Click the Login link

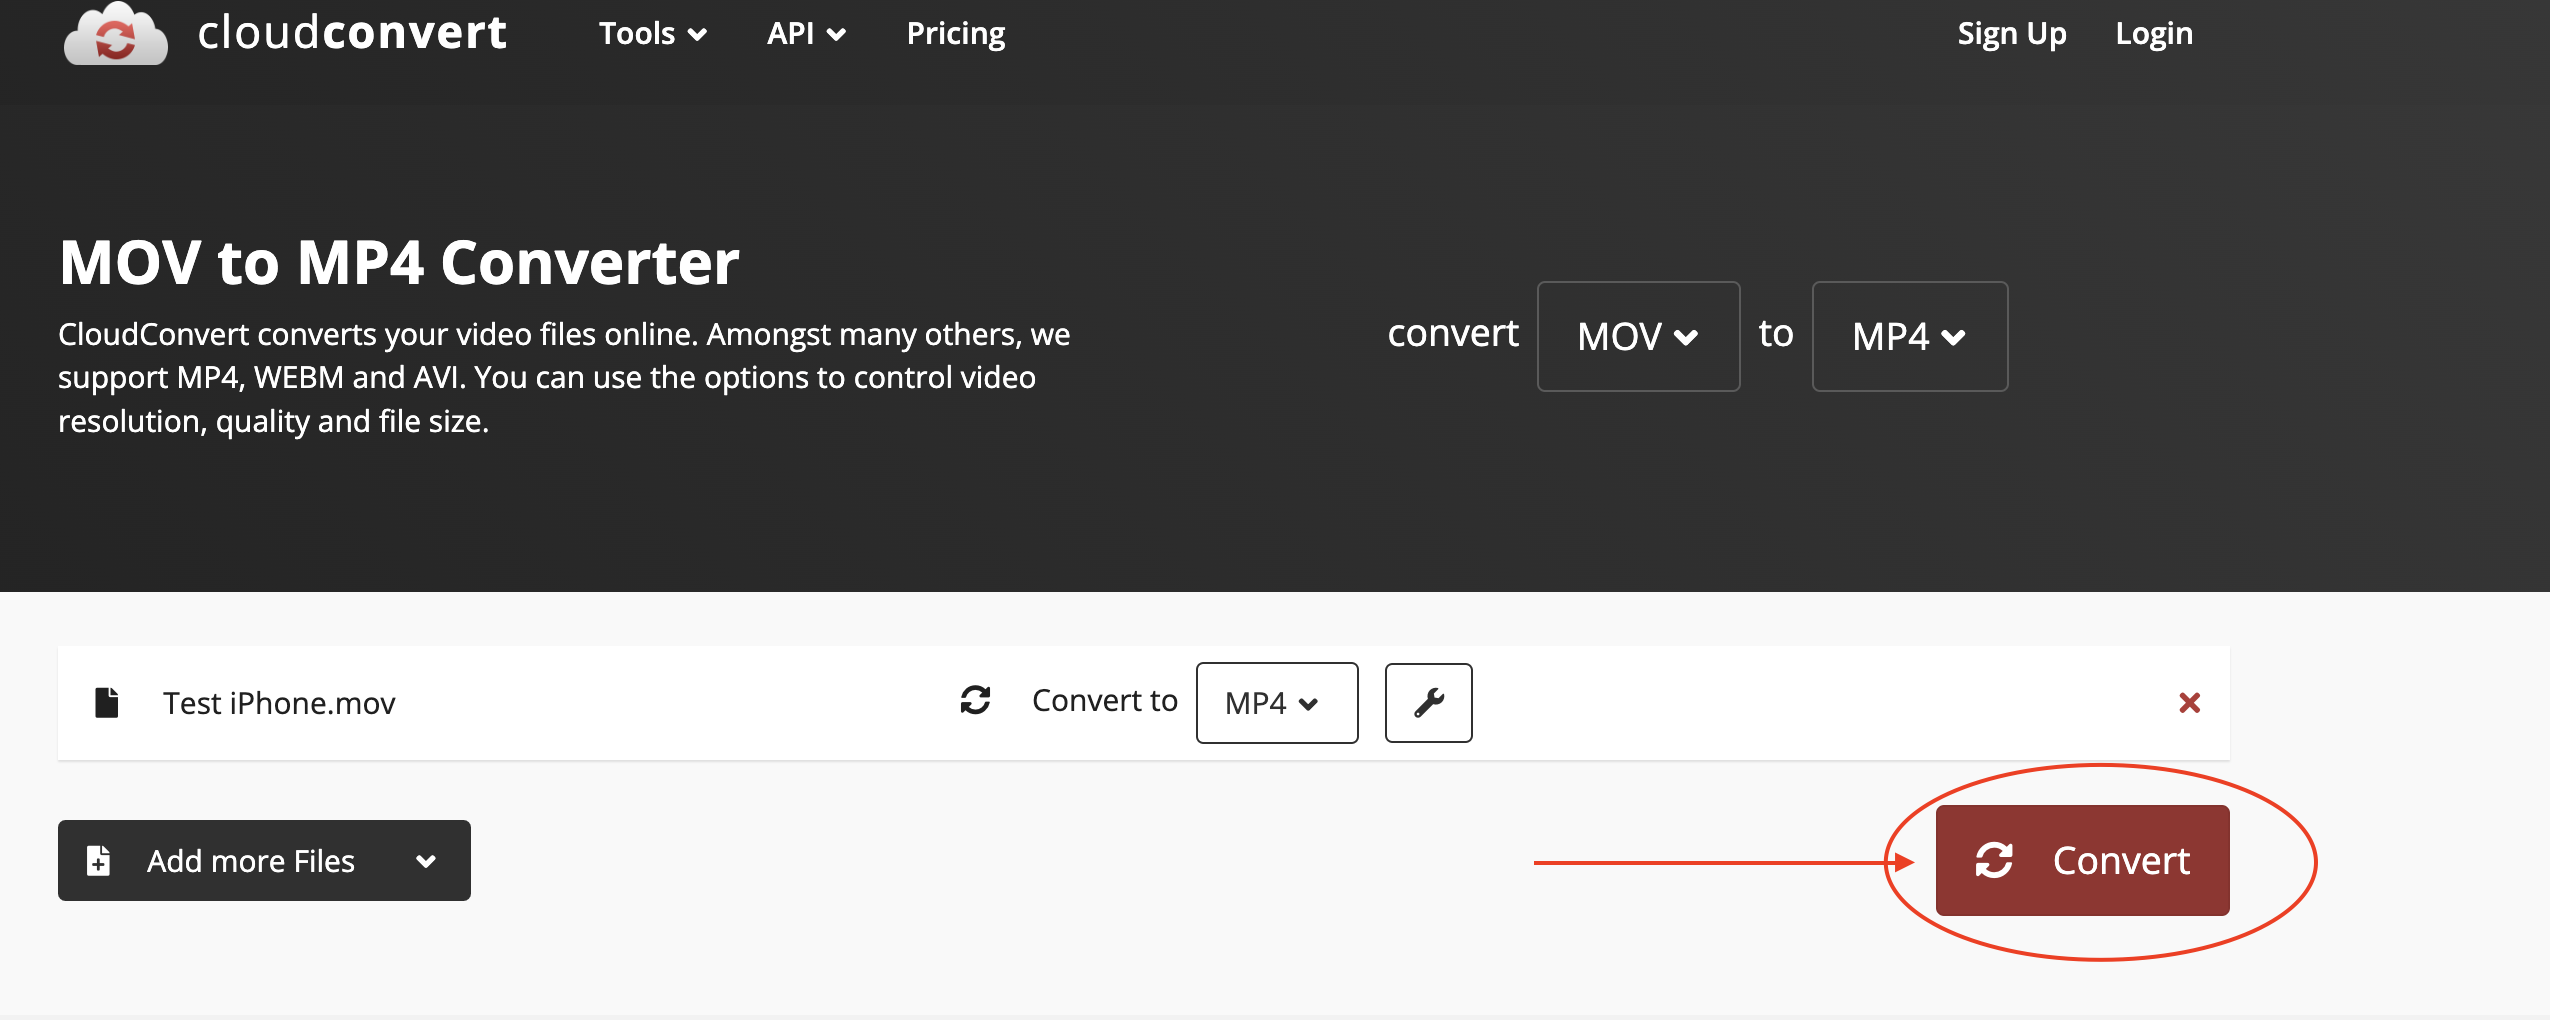coord(2154,34)
